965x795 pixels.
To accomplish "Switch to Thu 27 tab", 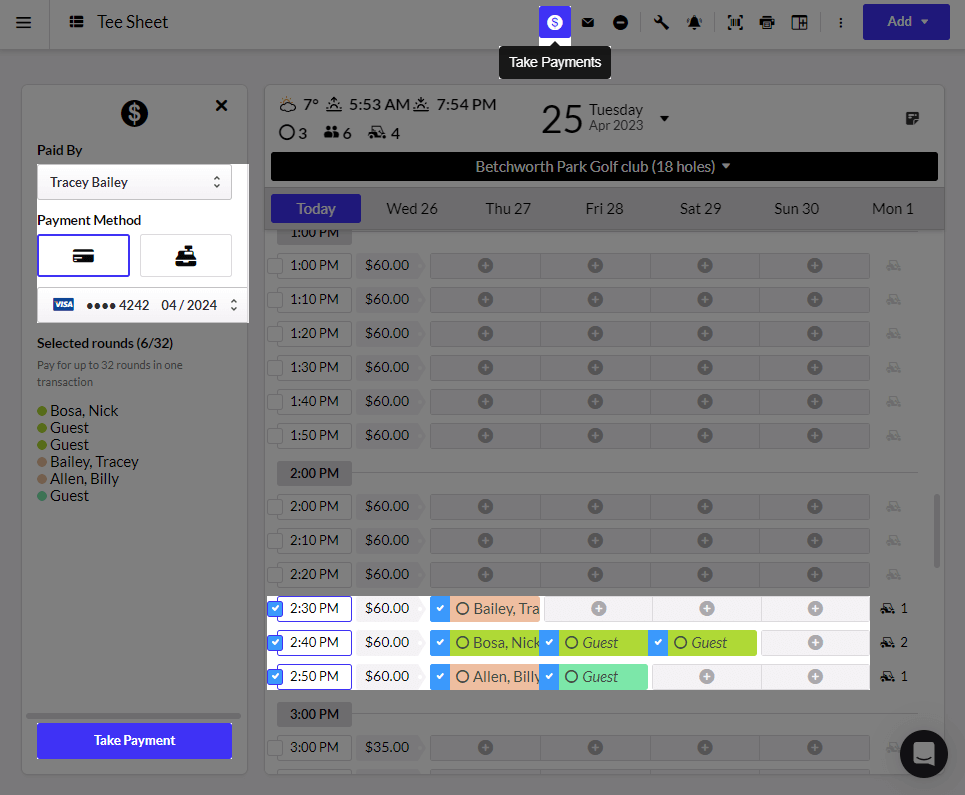I will pos(508,209).
